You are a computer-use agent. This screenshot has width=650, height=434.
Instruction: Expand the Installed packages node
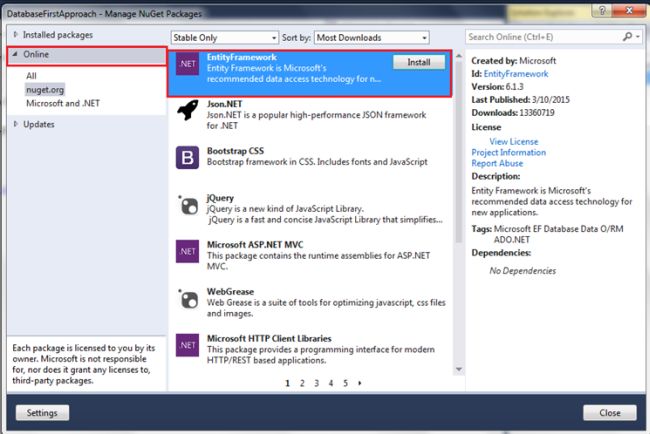pos(15,34)
